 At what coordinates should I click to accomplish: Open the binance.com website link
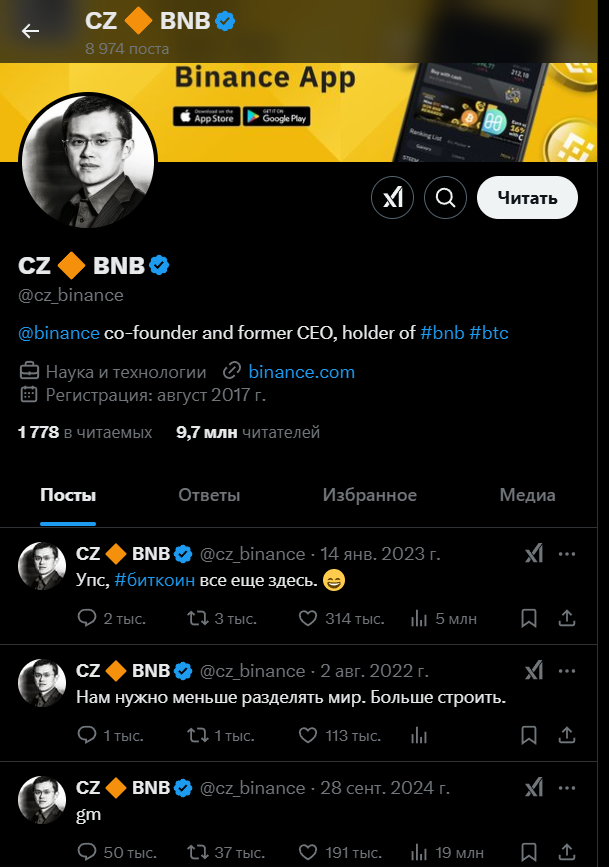click(x=300, y=371)
